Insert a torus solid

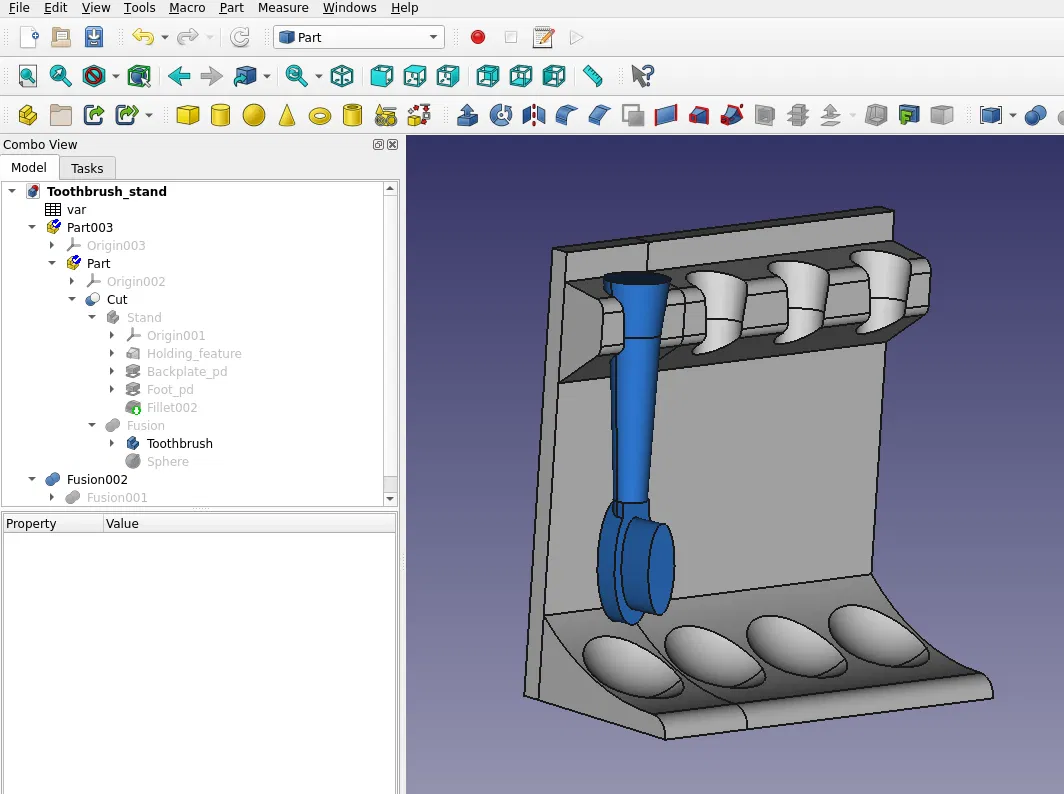pos(320,115)
